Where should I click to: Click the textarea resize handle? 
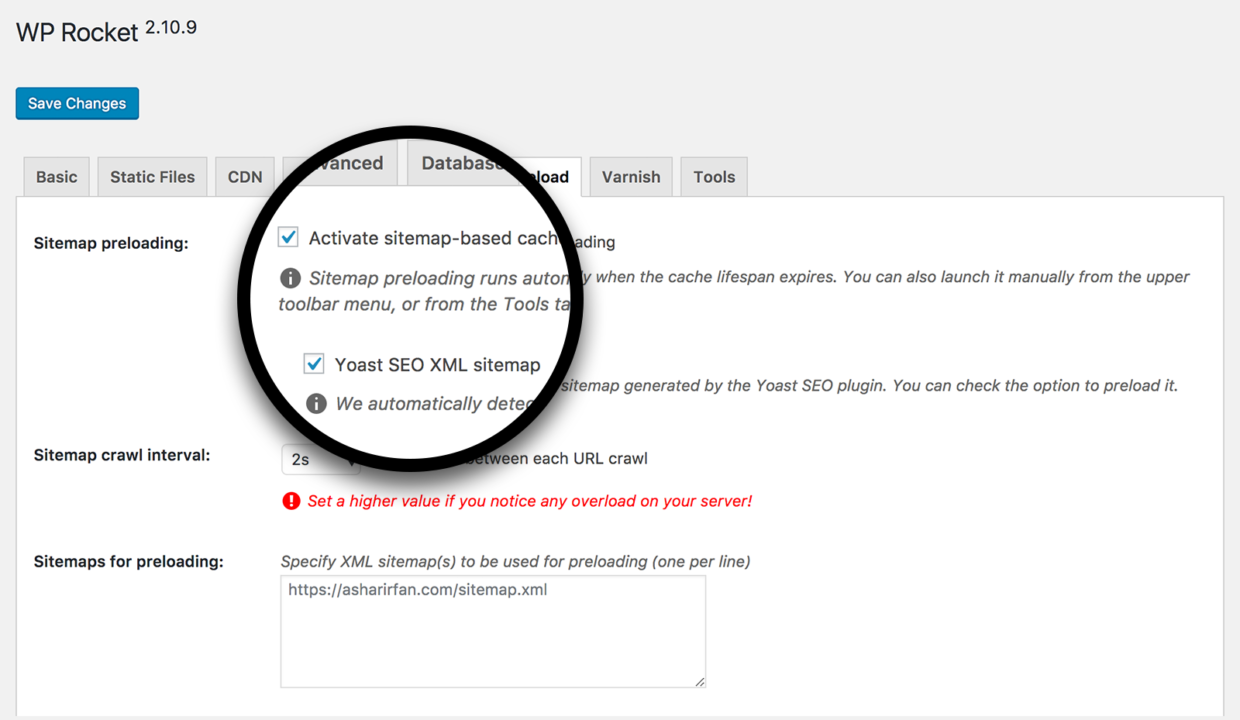pos(699,681)
